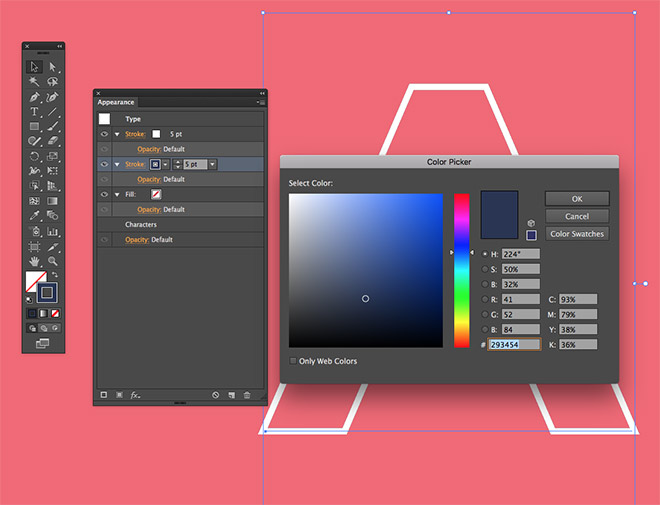Select the Mesh tool
The width and height of the screenshot is (660, 505).
tap(34, 201)
